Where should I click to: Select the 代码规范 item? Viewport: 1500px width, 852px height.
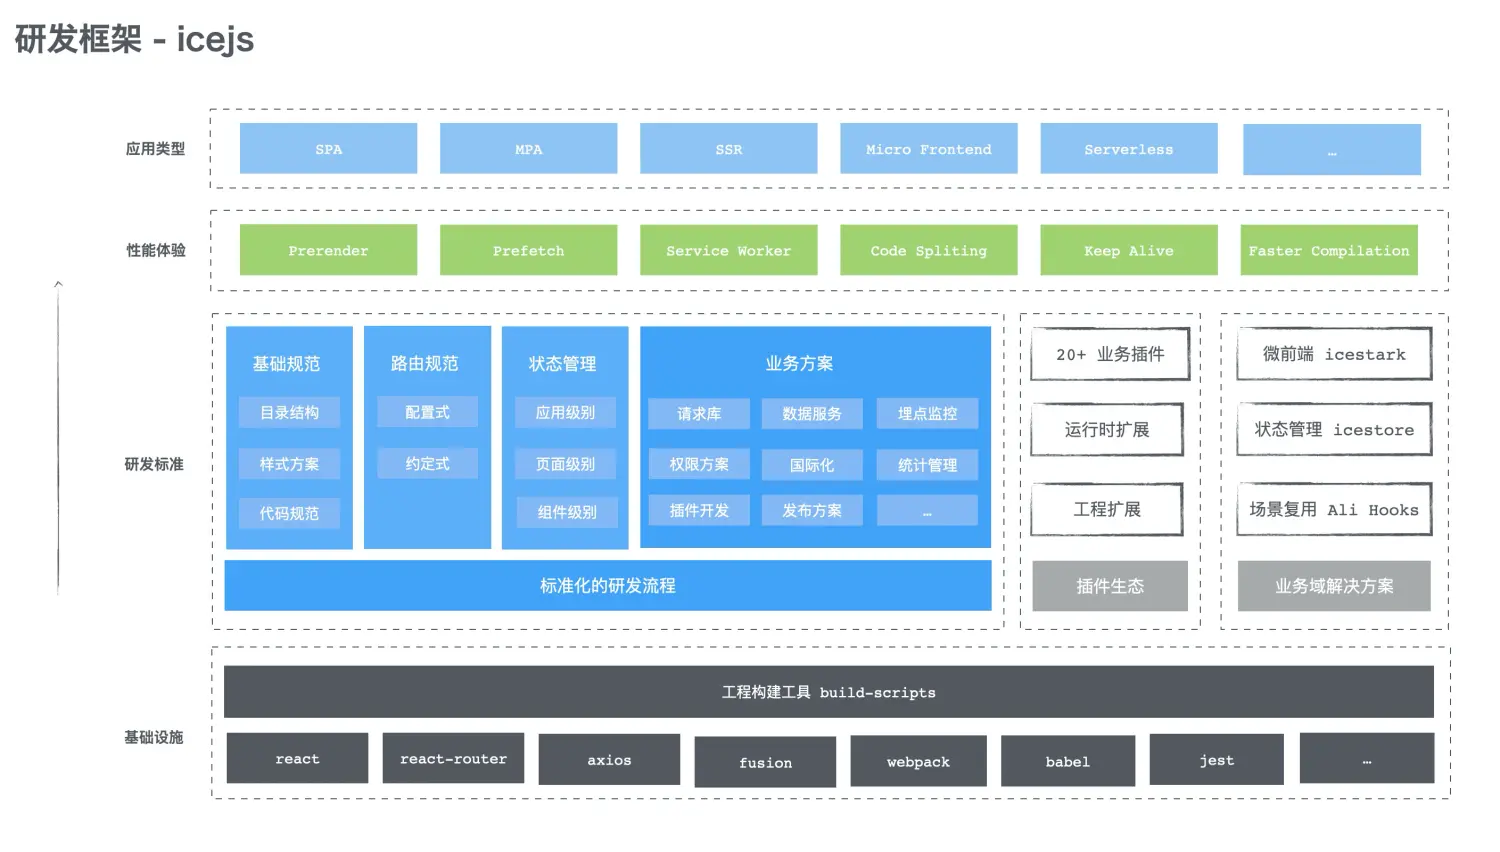pyautogui.click(x=289, y=513)
